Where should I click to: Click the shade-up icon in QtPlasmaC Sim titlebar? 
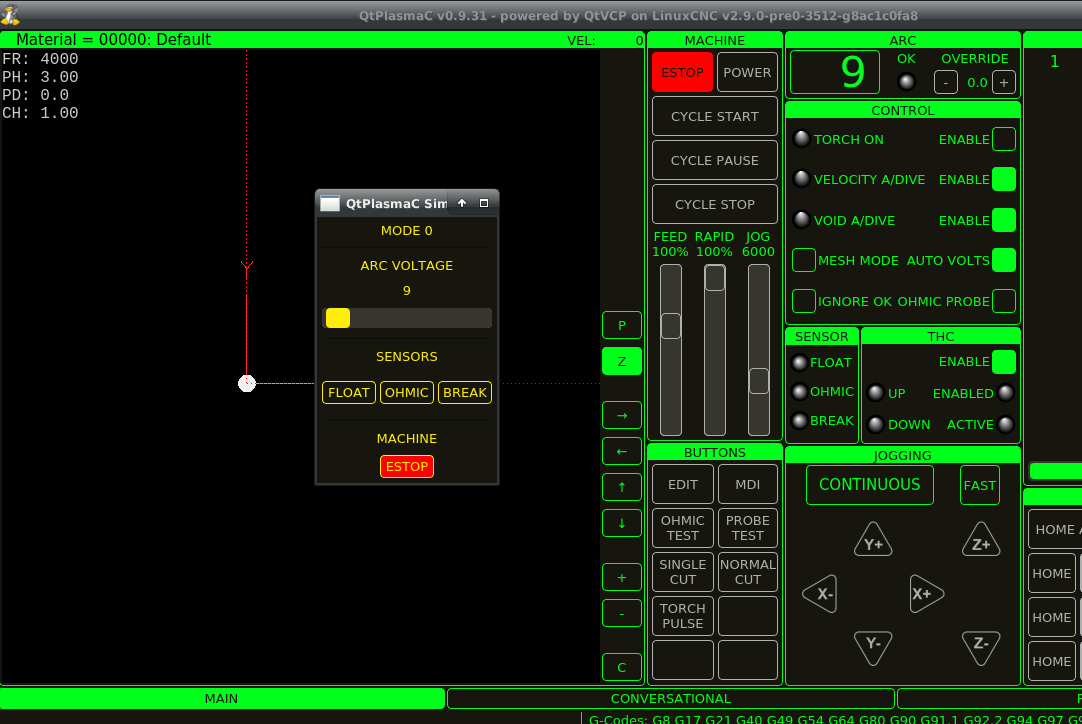(462, 203)
